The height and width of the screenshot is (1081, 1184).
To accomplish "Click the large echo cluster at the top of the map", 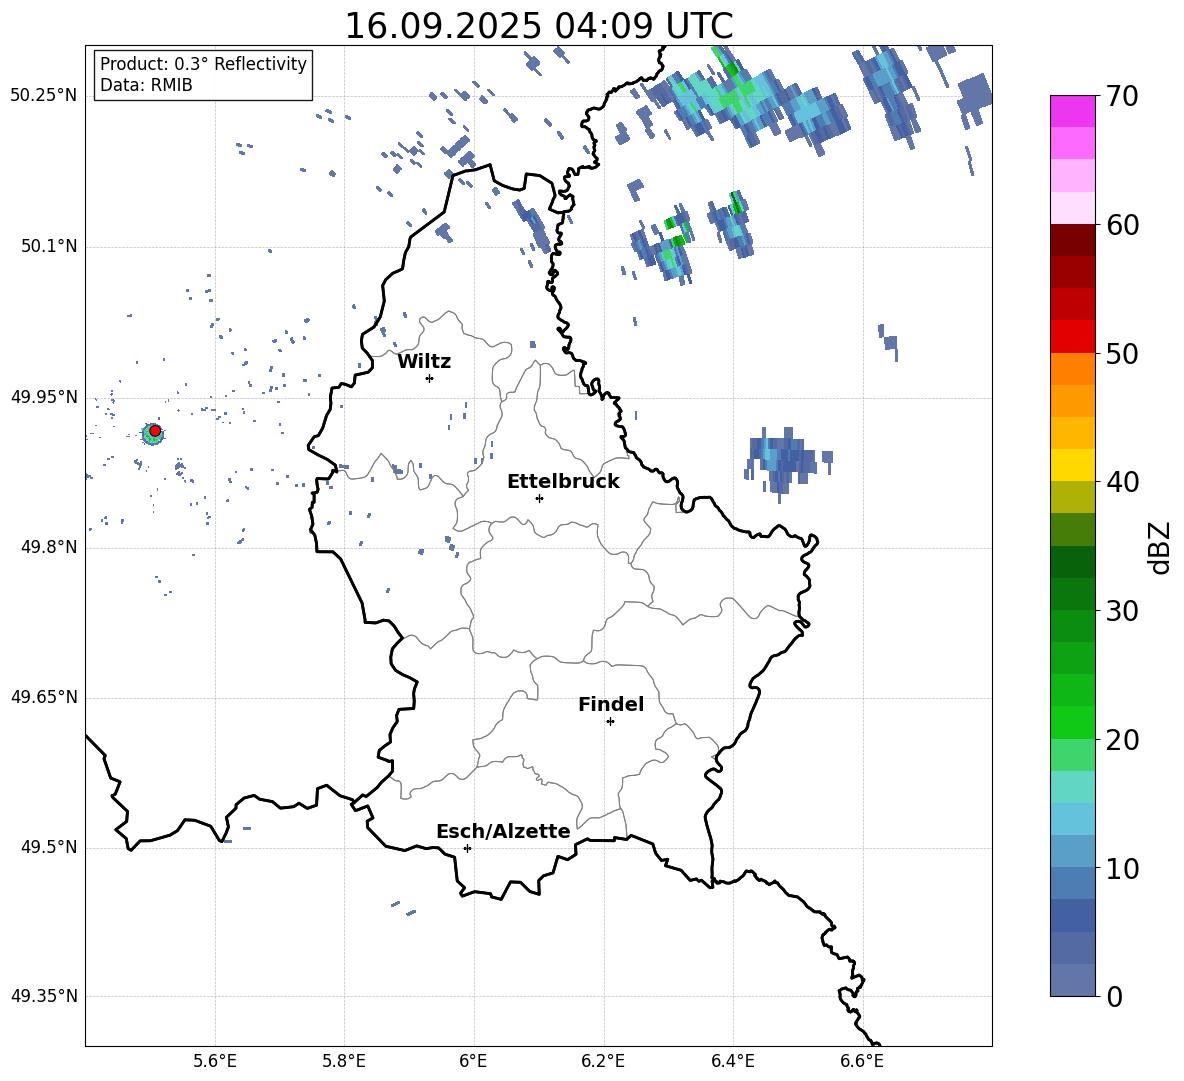I will click(744, 102).
